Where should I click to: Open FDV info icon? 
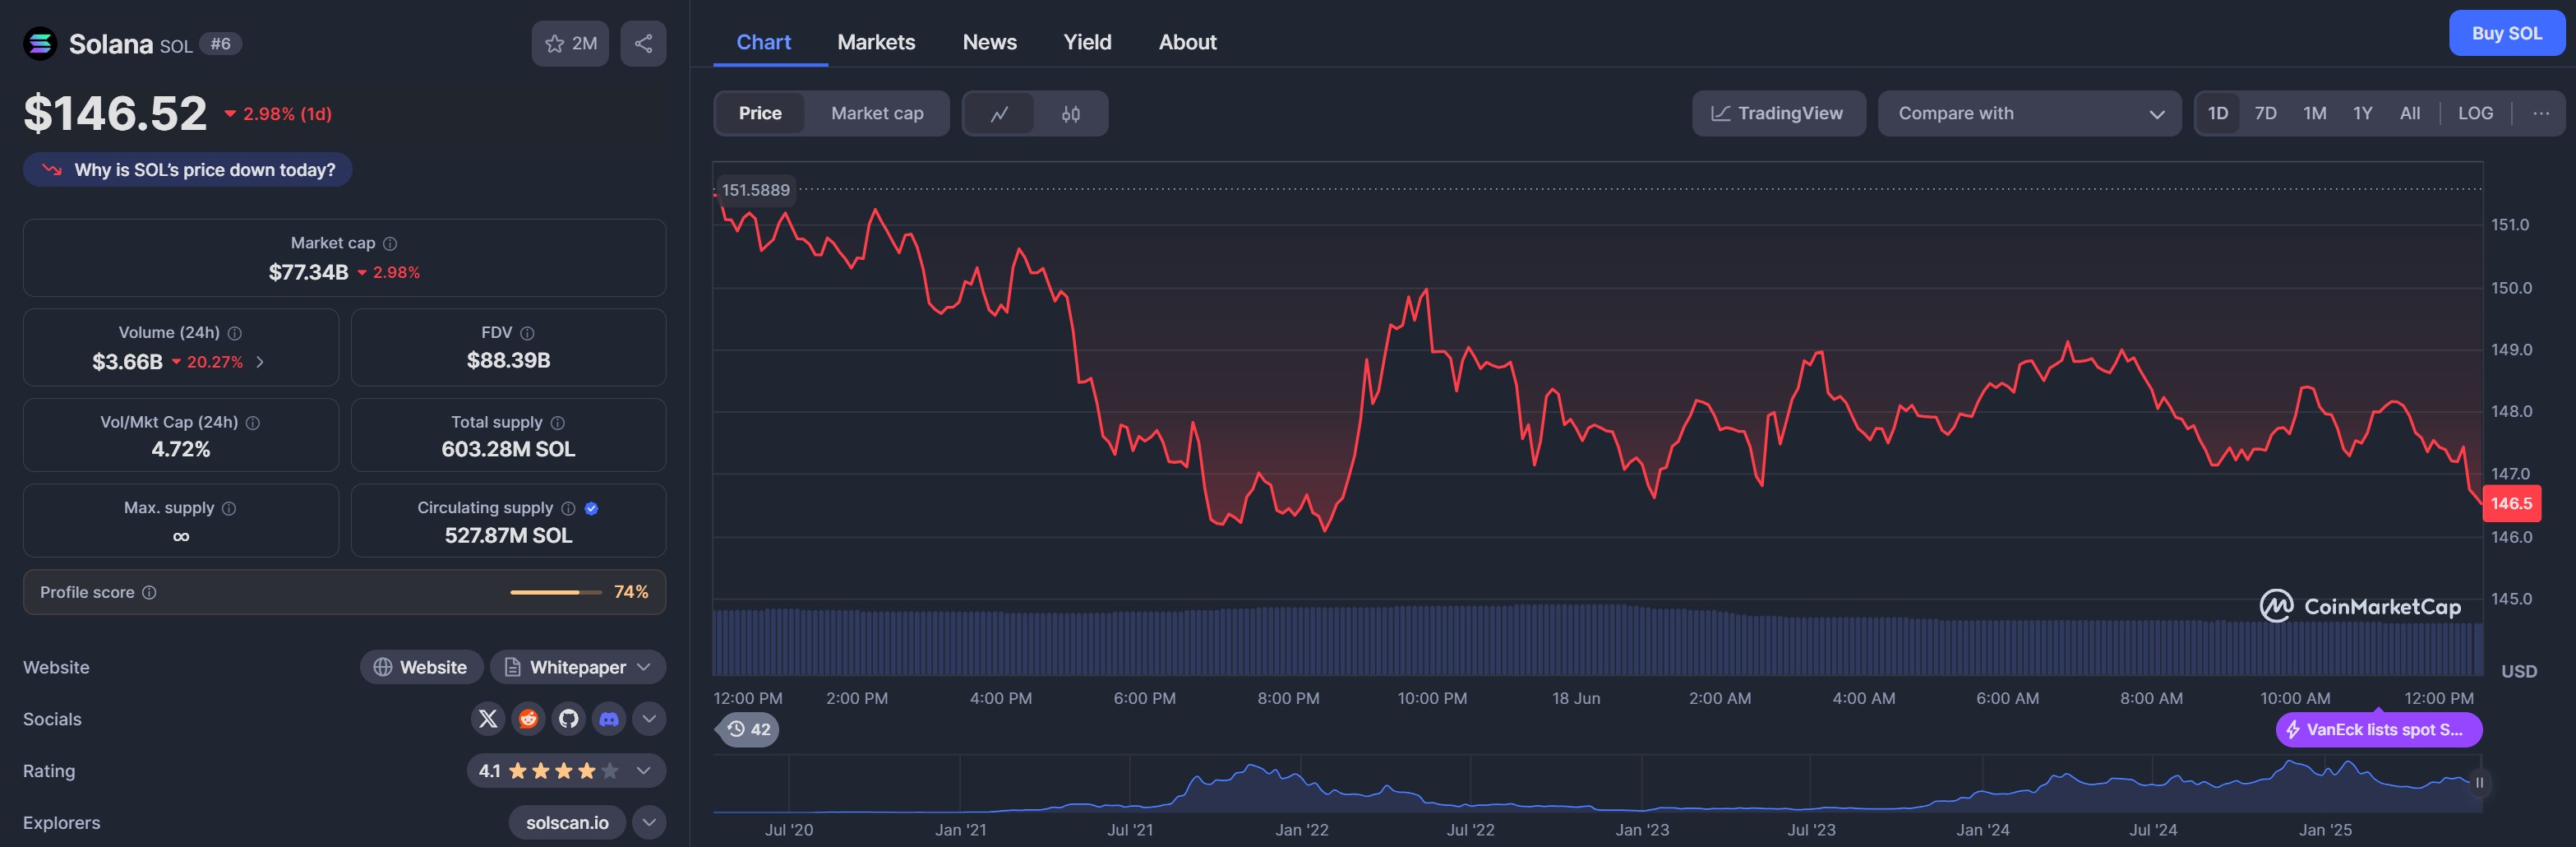pyautogui.click(x=527, y=333)
